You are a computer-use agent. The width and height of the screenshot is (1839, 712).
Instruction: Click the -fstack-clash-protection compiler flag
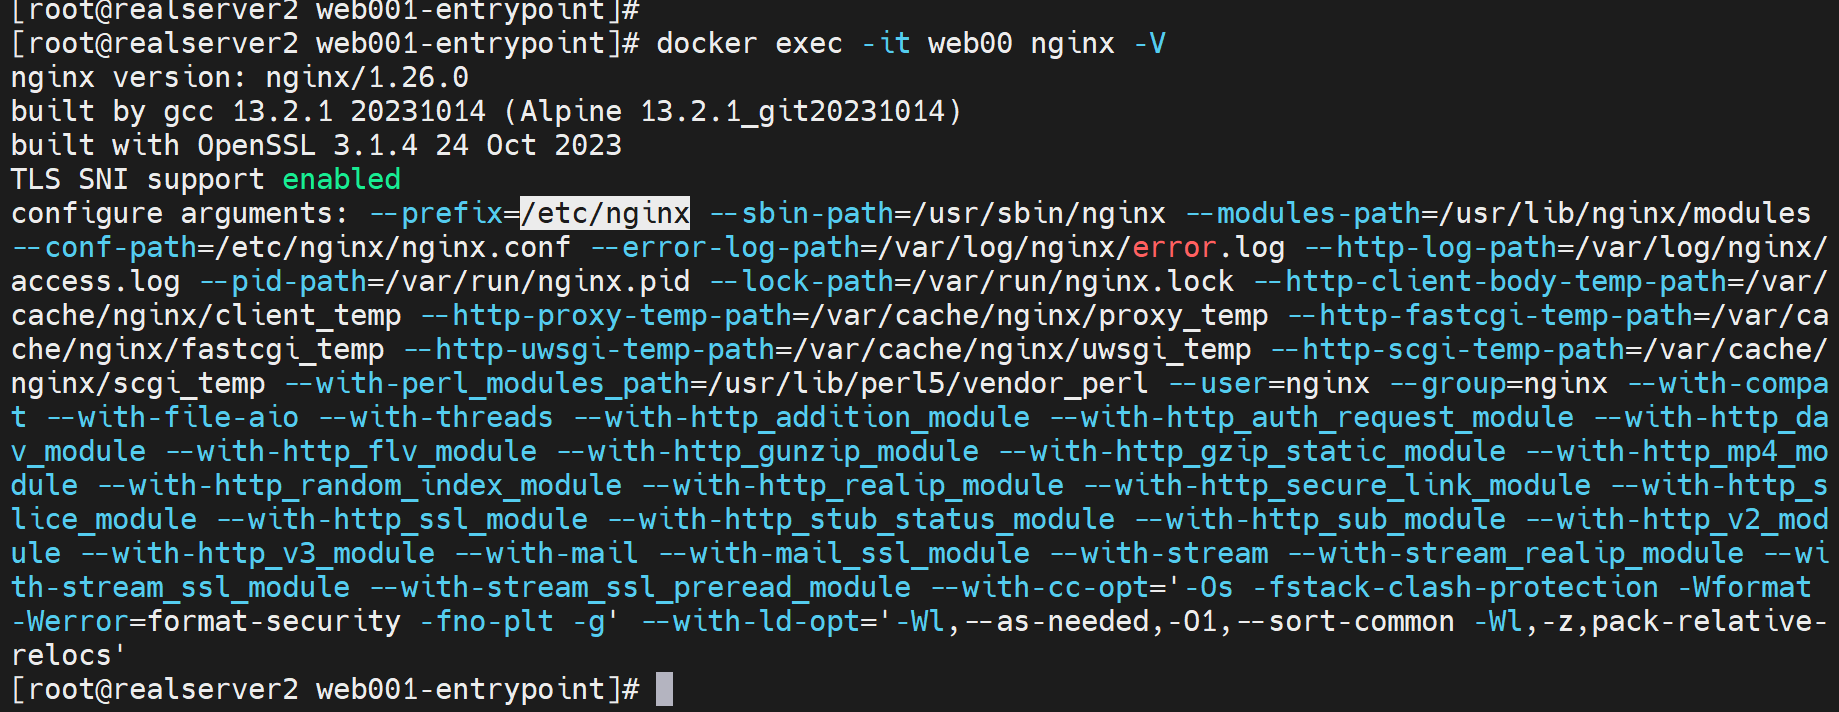click(x=1455, y=587)
